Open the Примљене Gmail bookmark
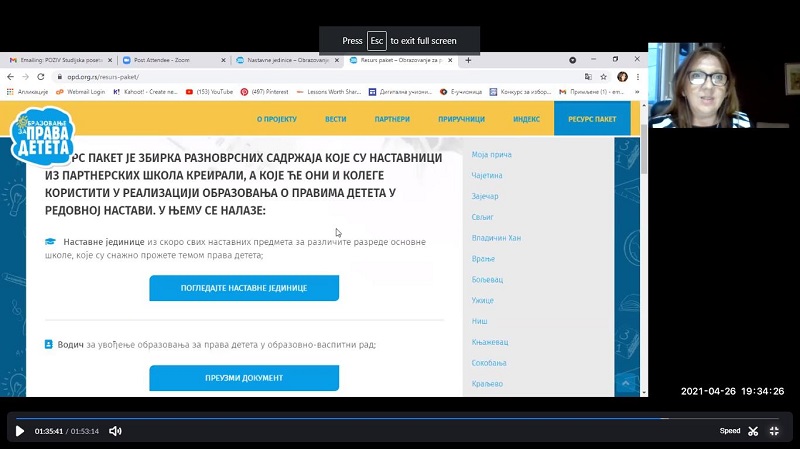The image size is (800, 449). point(592,92)
